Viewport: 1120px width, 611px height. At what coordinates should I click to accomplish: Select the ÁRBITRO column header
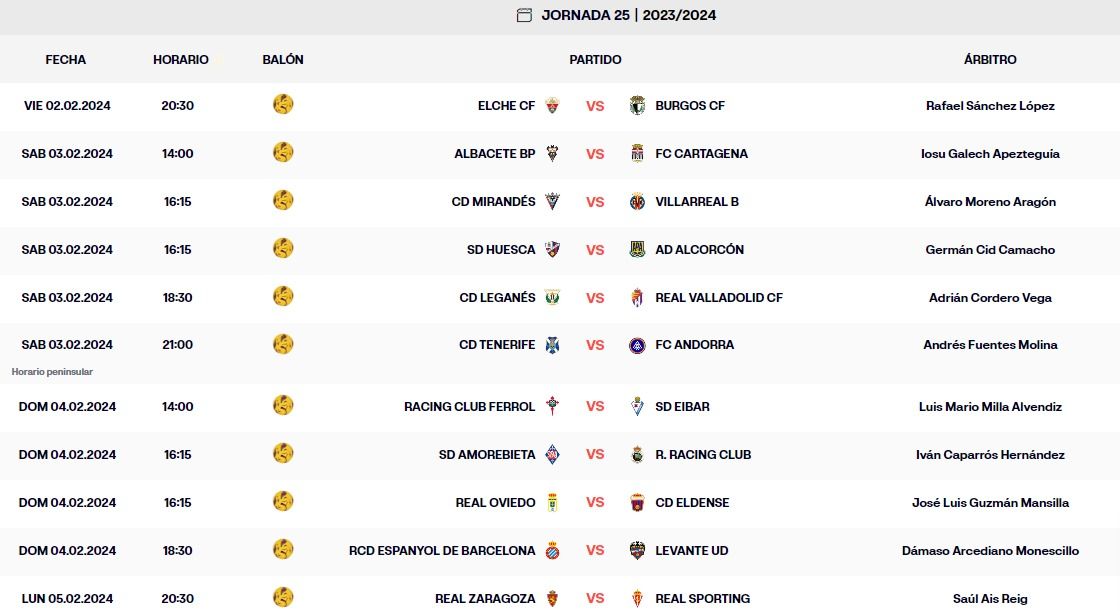[x=990, y=60]
